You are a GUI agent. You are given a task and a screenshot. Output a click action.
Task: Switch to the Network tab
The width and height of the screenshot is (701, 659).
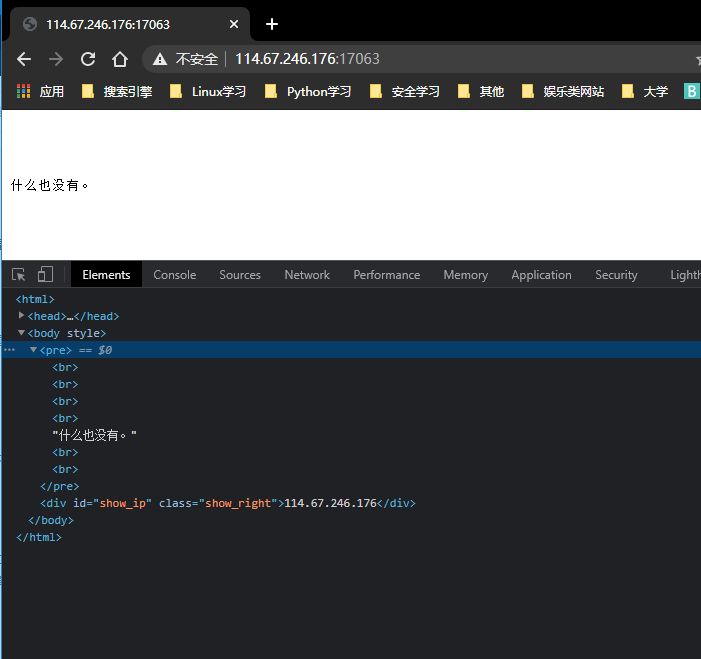coord(307,275)
